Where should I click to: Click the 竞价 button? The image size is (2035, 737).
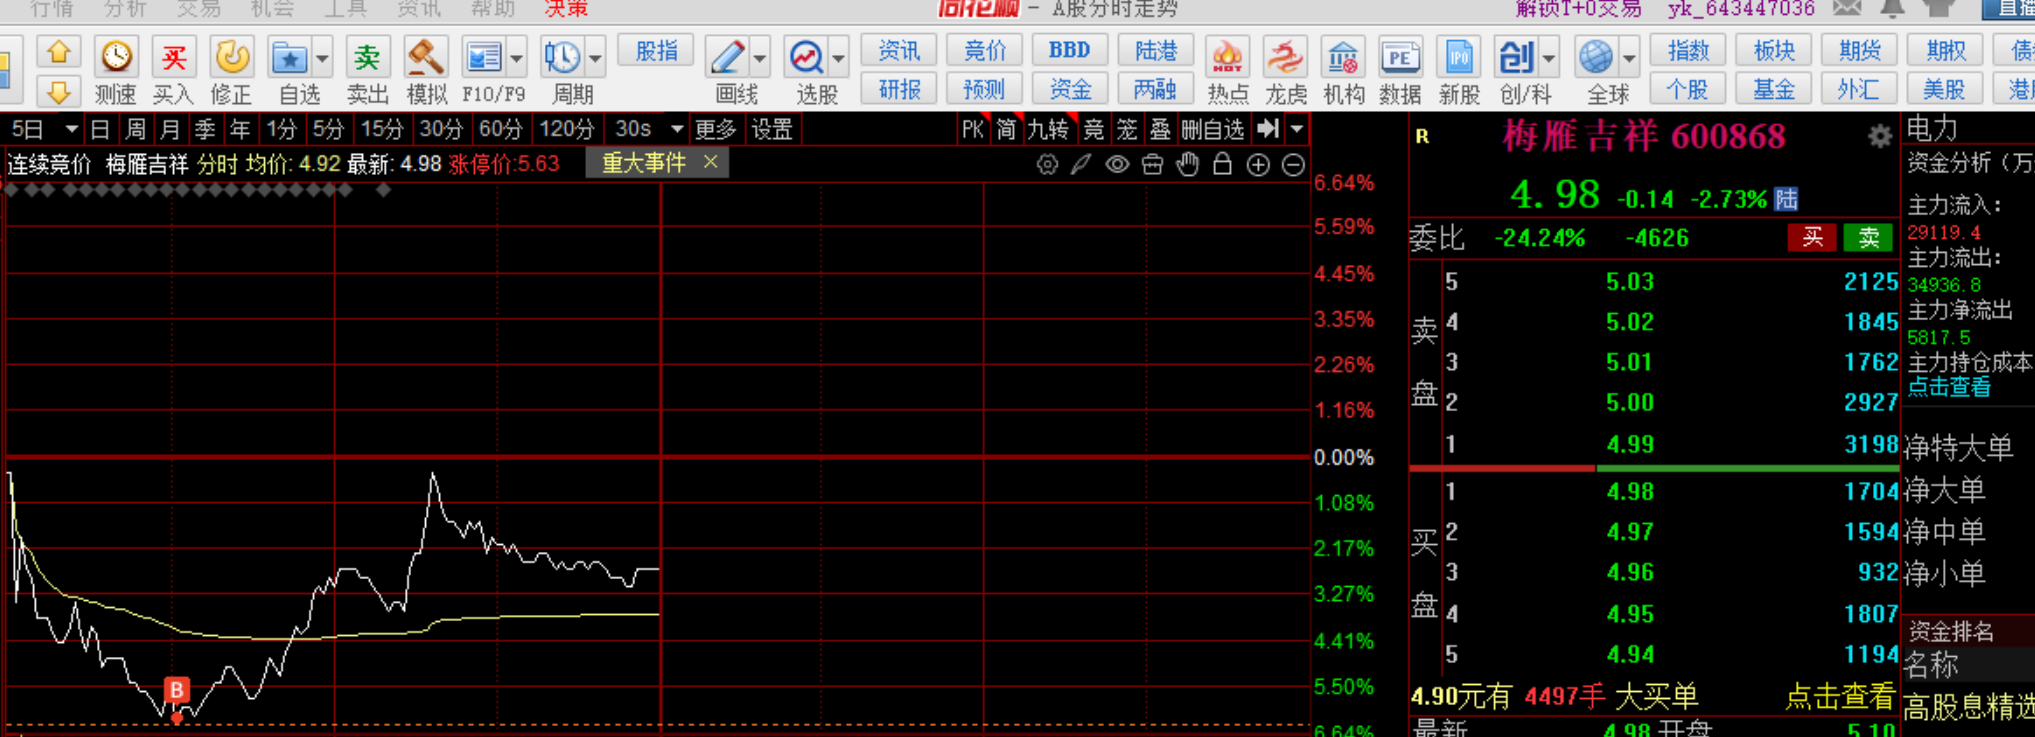985,51
